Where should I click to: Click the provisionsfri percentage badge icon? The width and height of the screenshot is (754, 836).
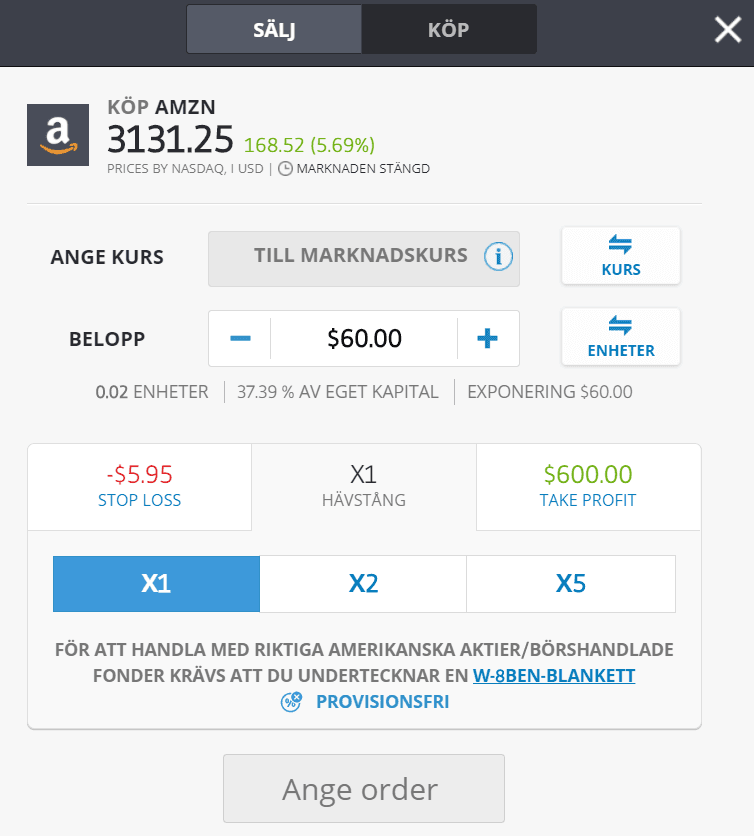point(290,702)
